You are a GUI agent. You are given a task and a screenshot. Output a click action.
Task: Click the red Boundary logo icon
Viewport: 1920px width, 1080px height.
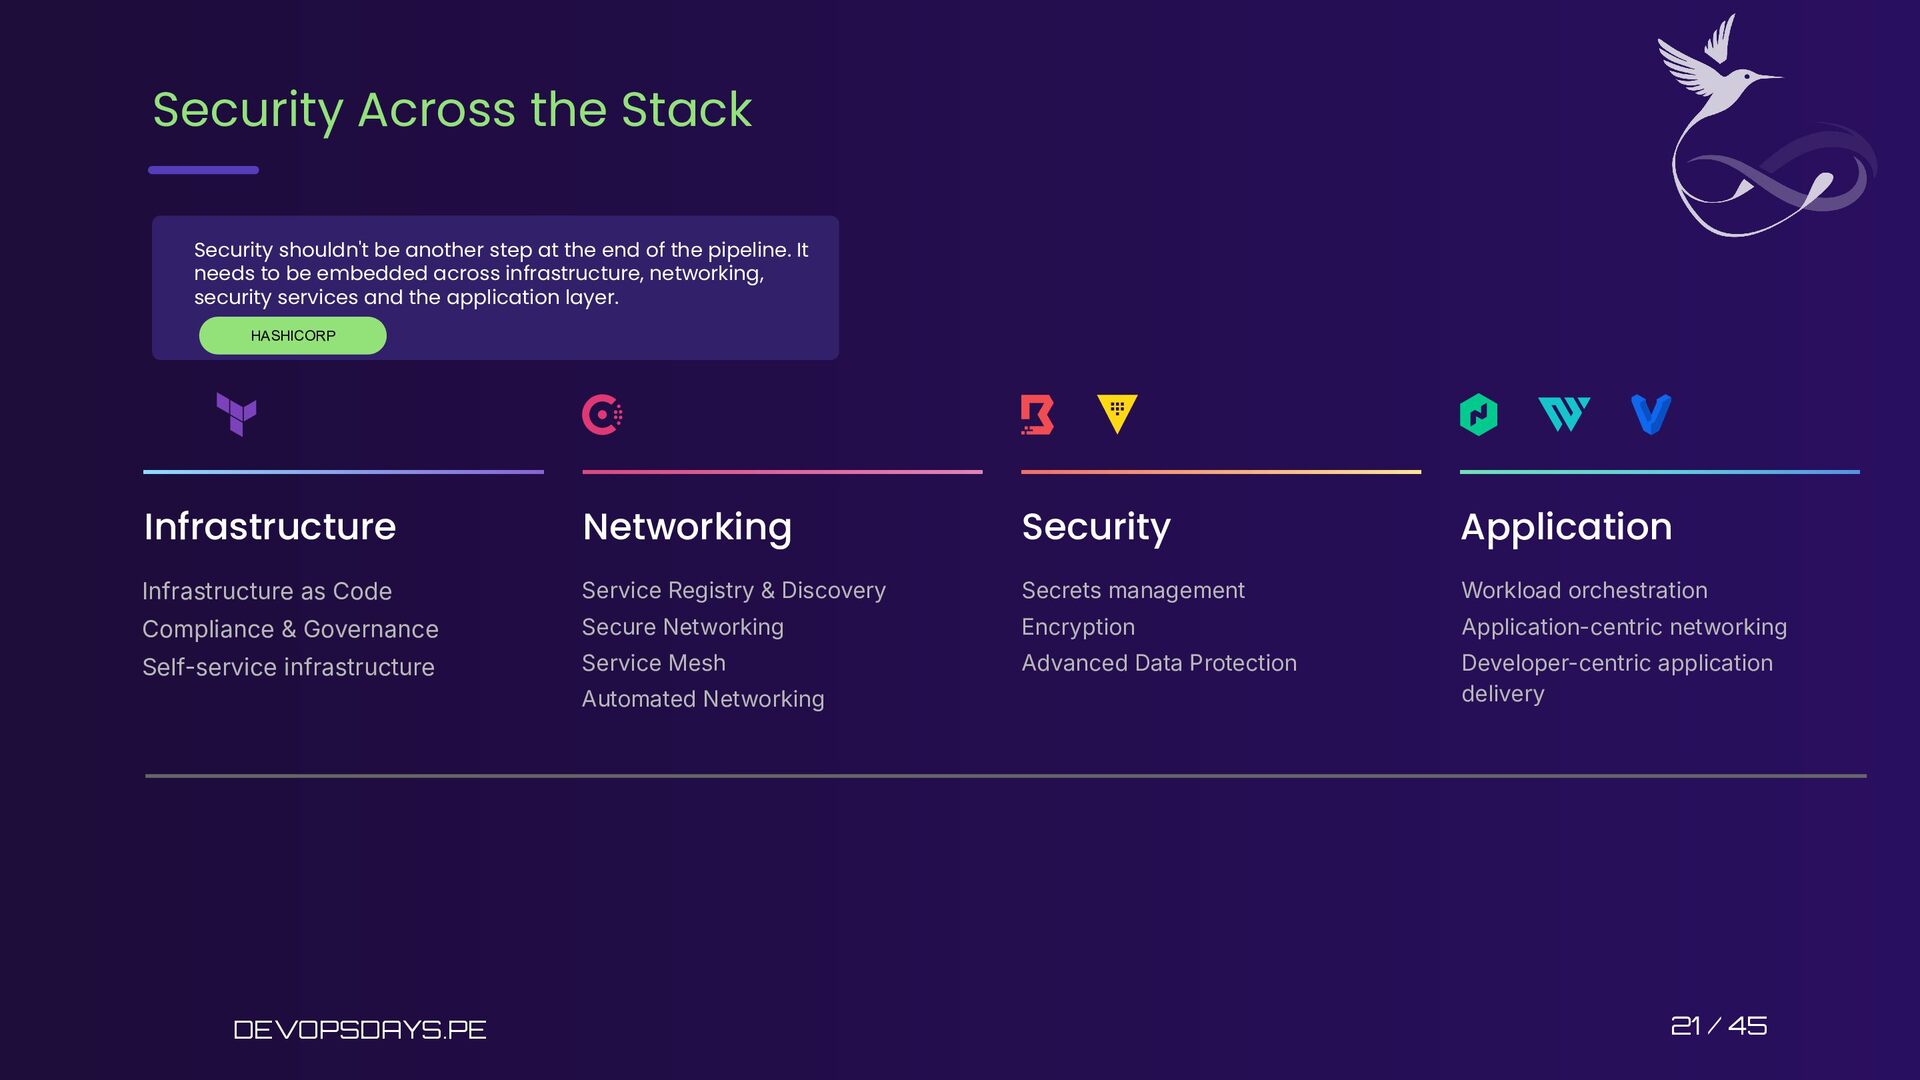1037,414
